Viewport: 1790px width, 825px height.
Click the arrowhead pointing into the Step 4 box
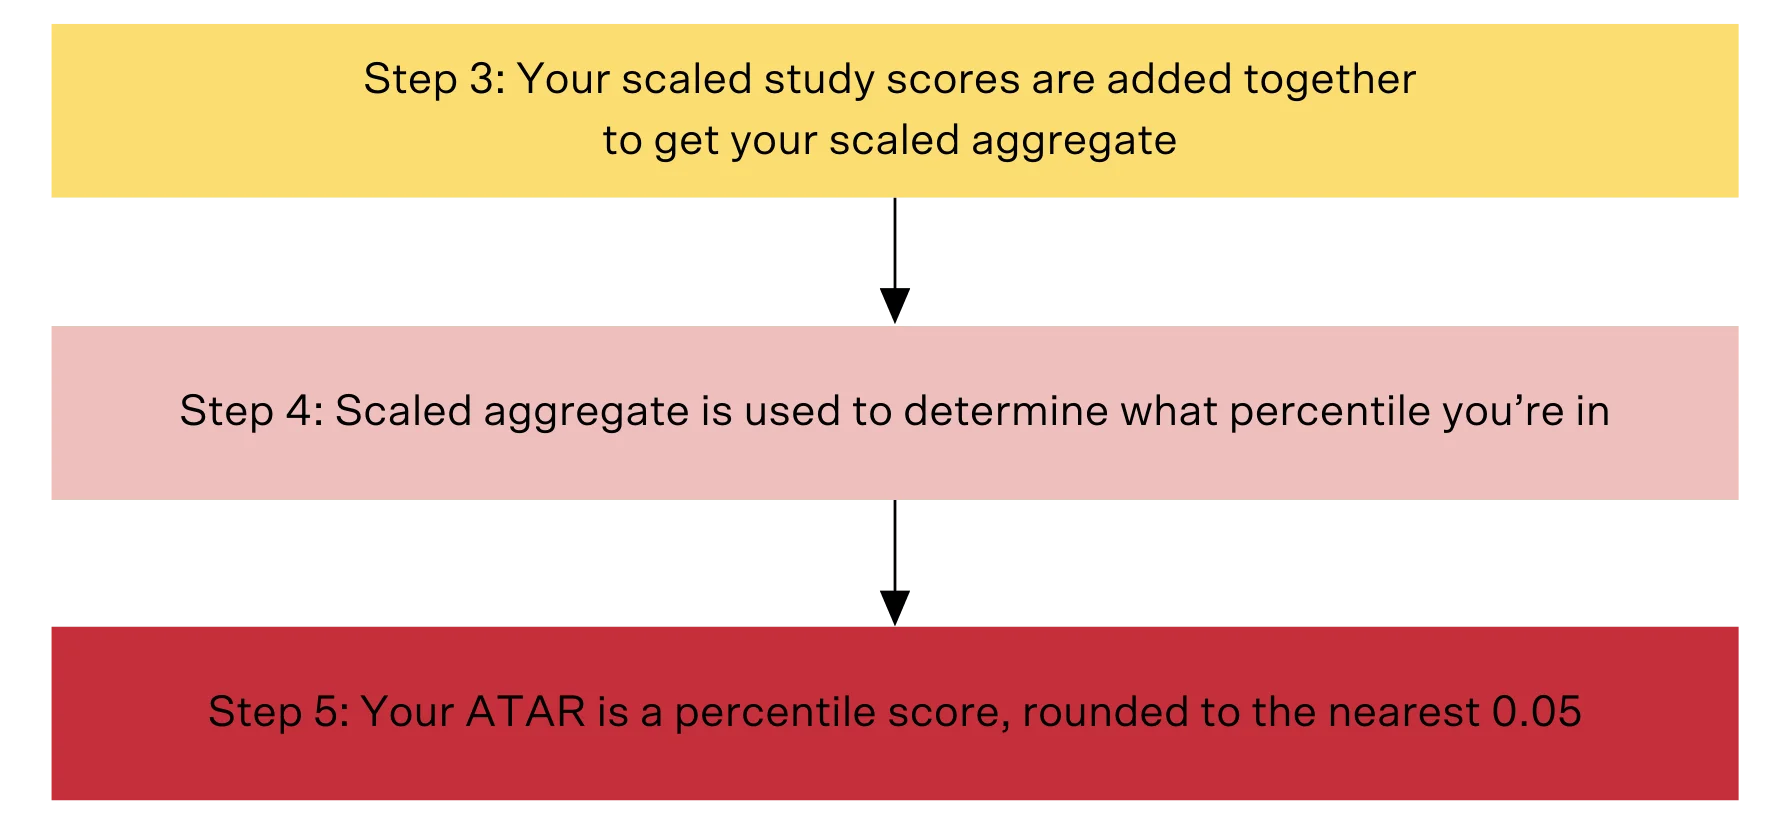(x=895, y=305)
